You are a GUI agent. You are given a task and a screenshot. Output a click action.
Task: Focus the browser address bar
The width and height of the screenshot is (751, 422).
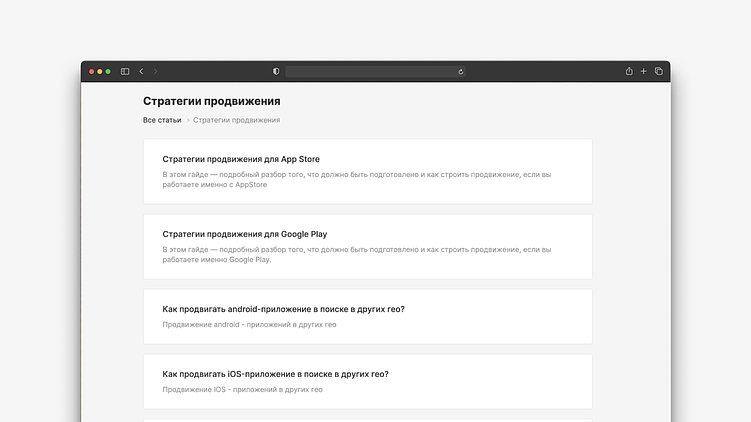tap(375, 72)
